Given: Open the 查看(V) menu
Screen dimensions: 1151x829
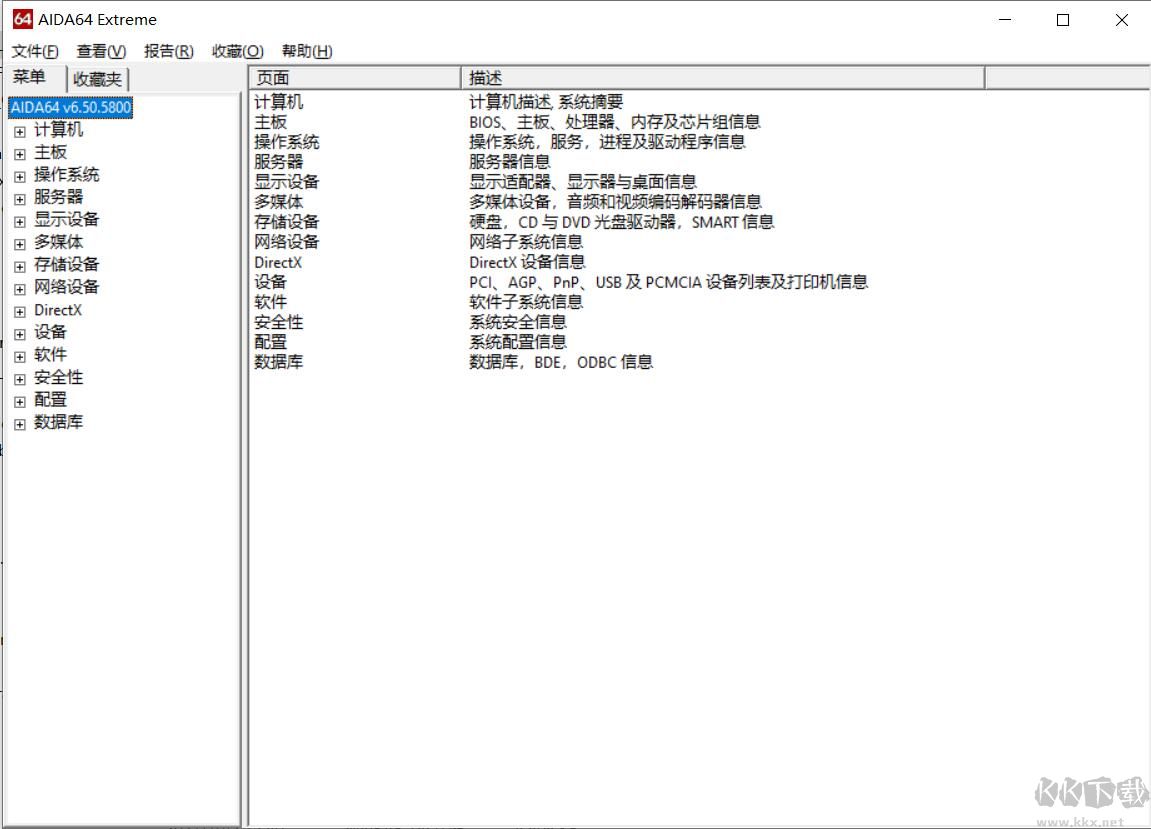Looking at the screenshot, I should (101, 51).
